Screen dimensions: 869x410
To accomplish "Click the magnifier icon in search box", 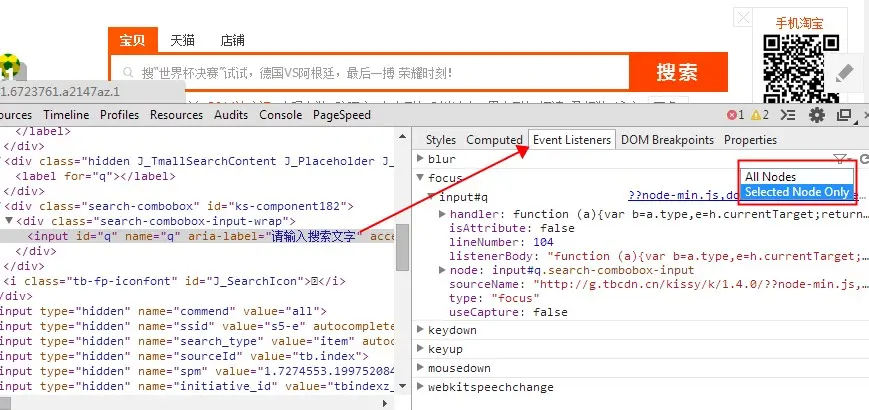I will click(x=128, y=73).
